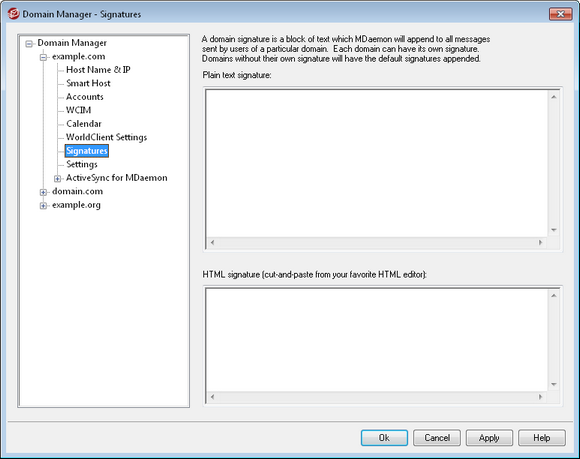Screen dimensions: 580x459
Task: Click inside the Plain text signature box
Action: point(377,163)
